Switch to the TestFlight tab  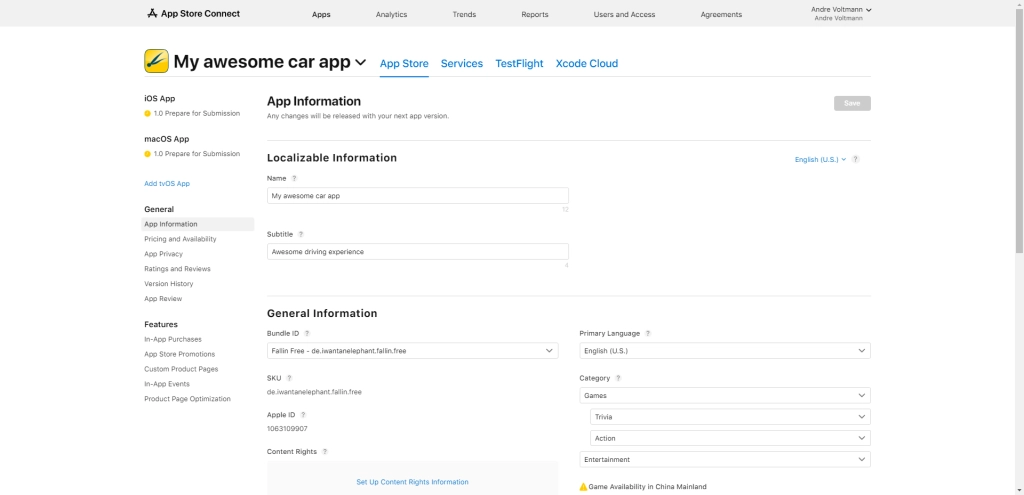click(519, 63)
